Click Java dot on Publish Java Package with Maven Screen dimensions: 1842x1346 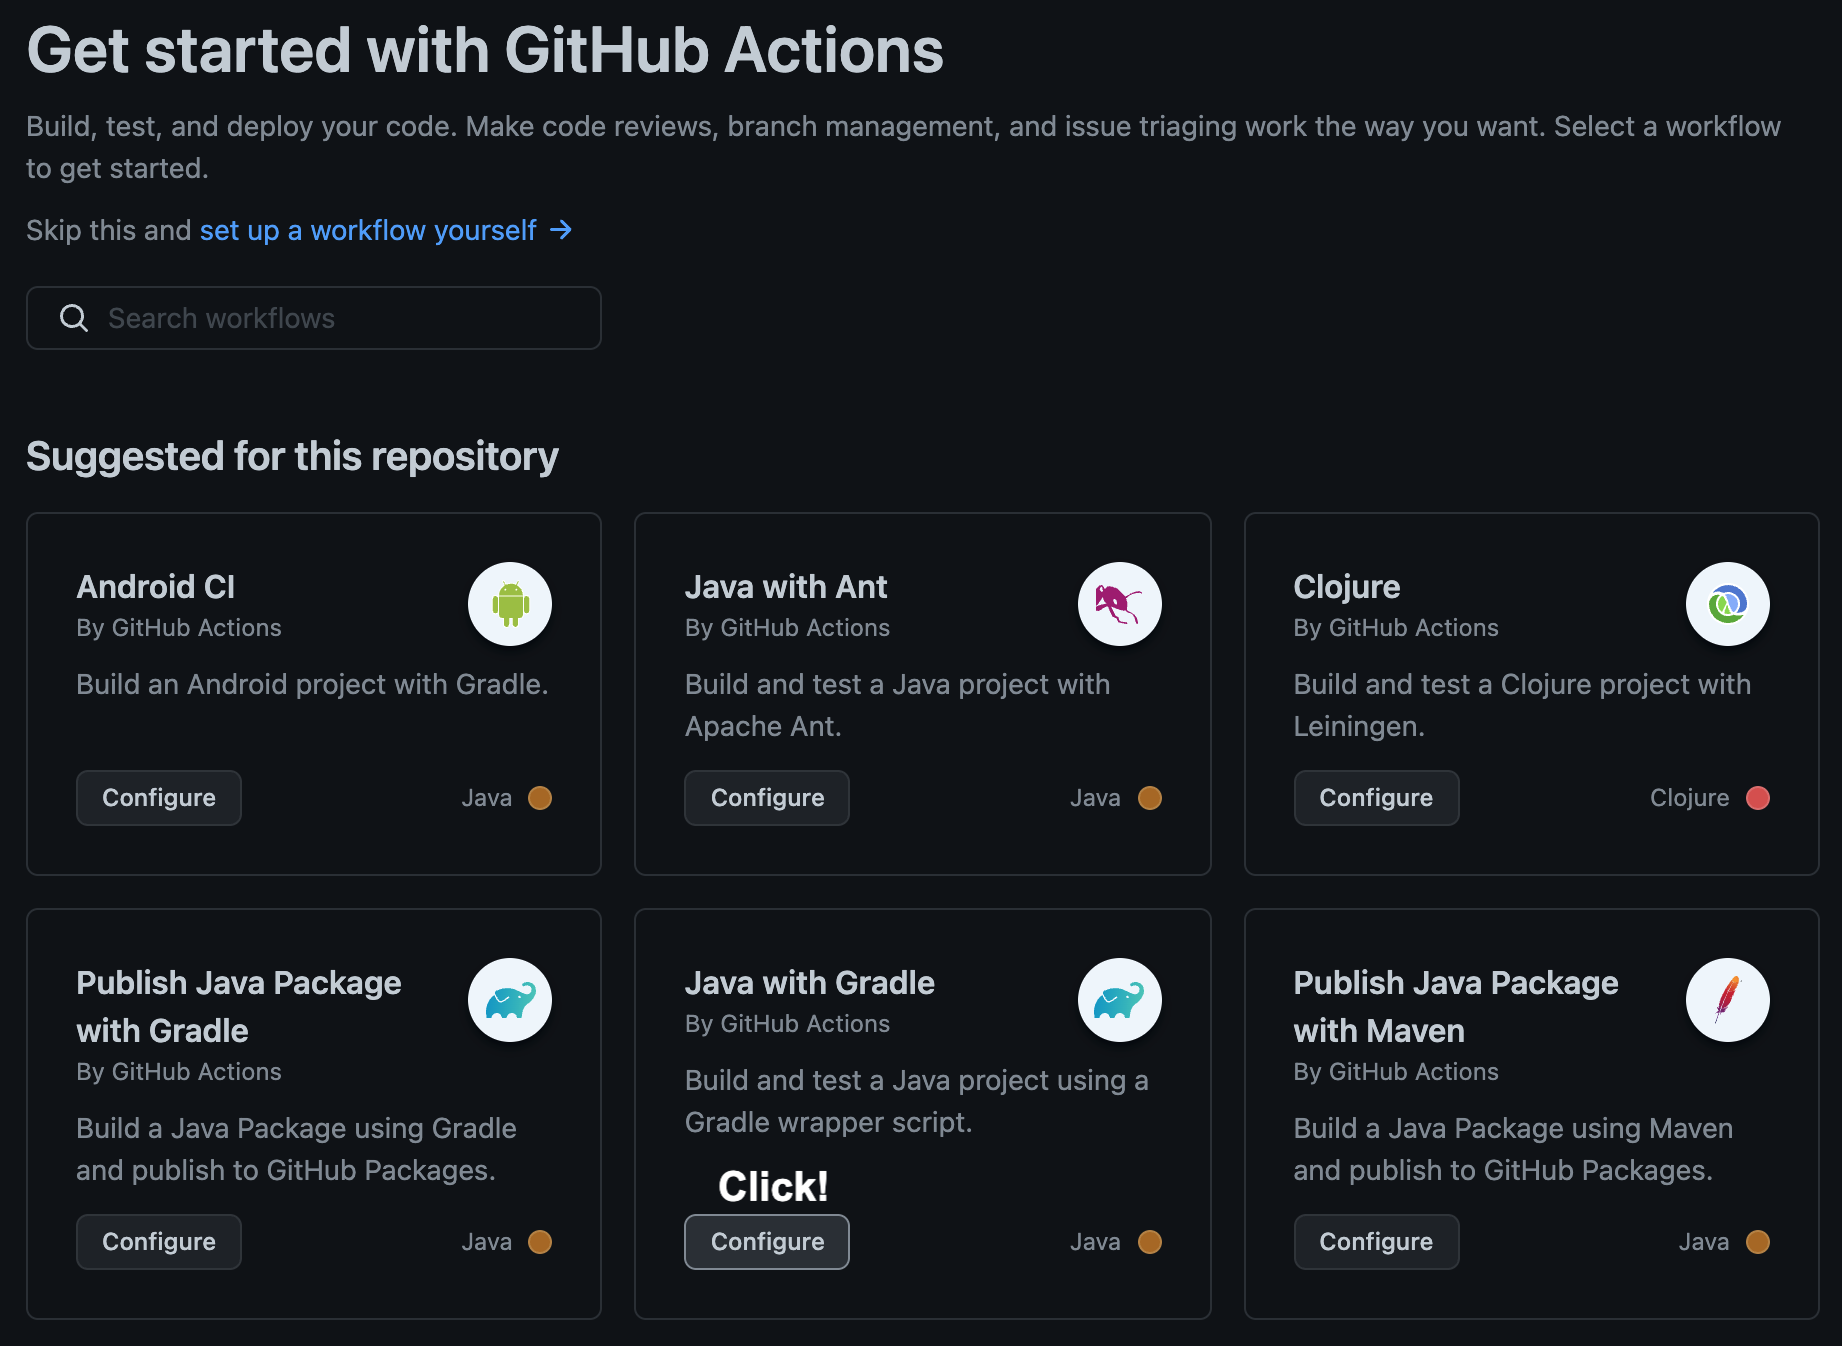click(1758, 1242)
